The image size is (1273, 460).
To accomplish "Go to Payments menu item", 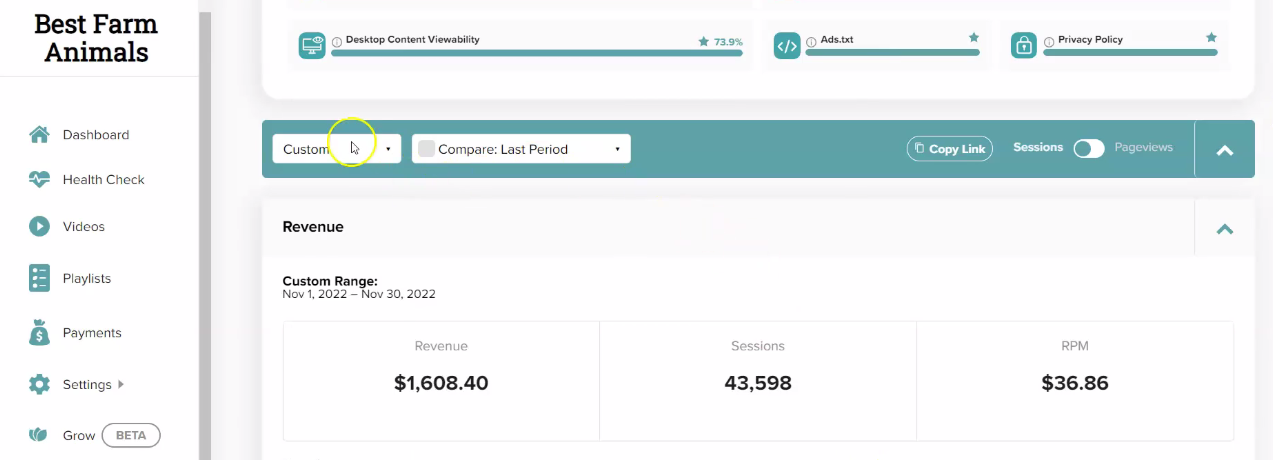I will point(92,333).
